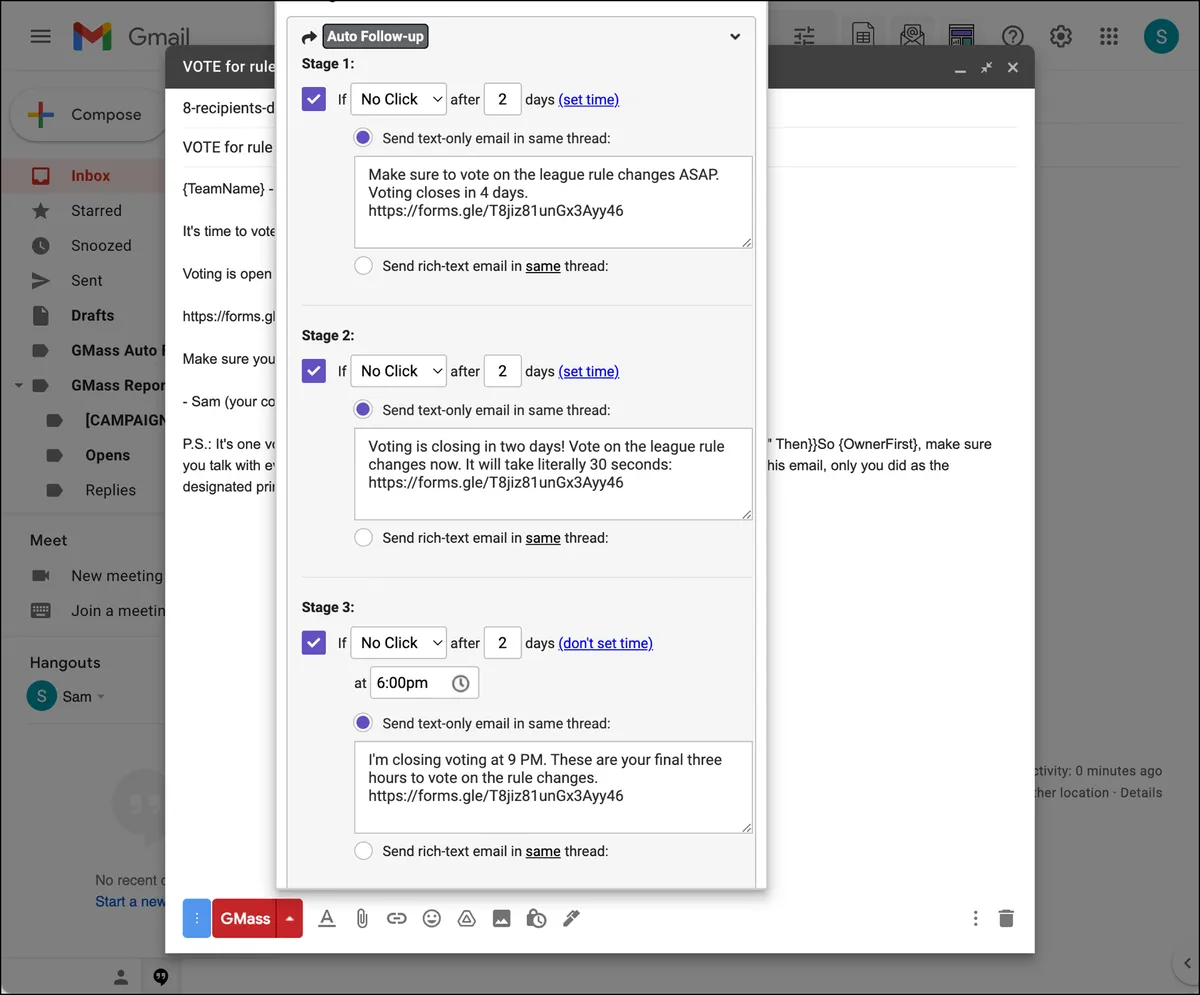
Task: Click the Compose button
Action: (86, 115)
